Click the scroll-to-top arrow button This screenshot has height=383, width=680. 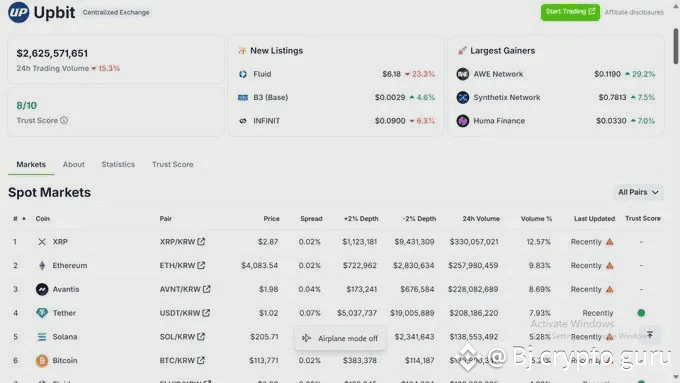[x=650, y=334]
